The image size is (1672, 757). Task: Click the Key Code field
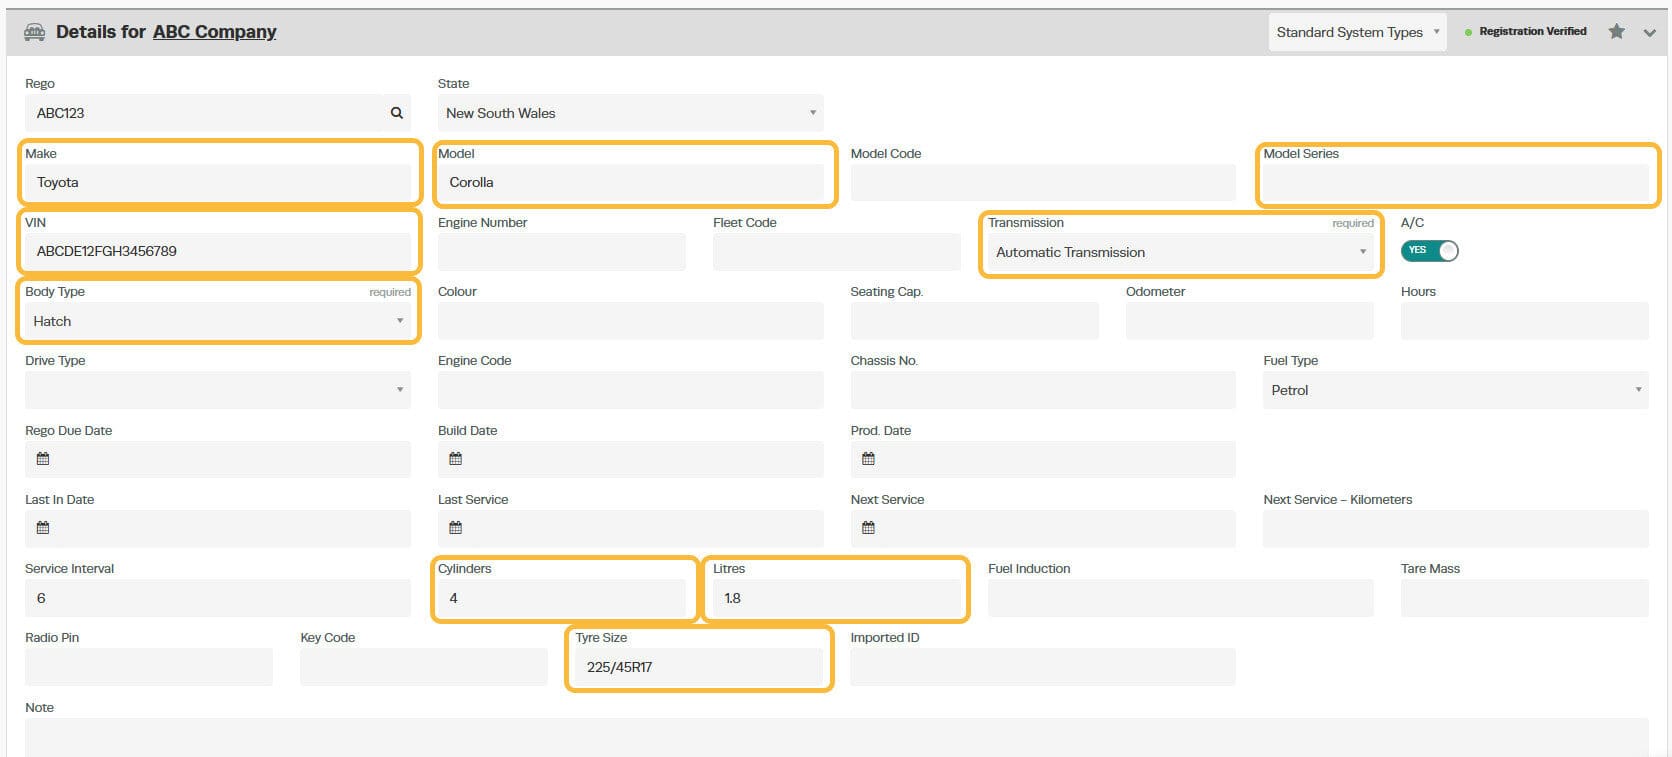[424, 667]
